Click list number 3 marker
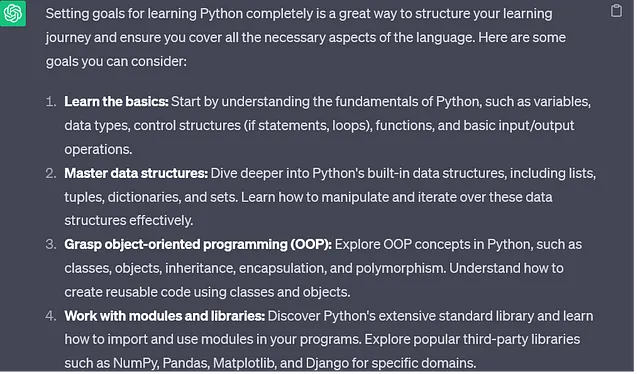This screenshot has width=640, height=374. [x=51, y=244]
